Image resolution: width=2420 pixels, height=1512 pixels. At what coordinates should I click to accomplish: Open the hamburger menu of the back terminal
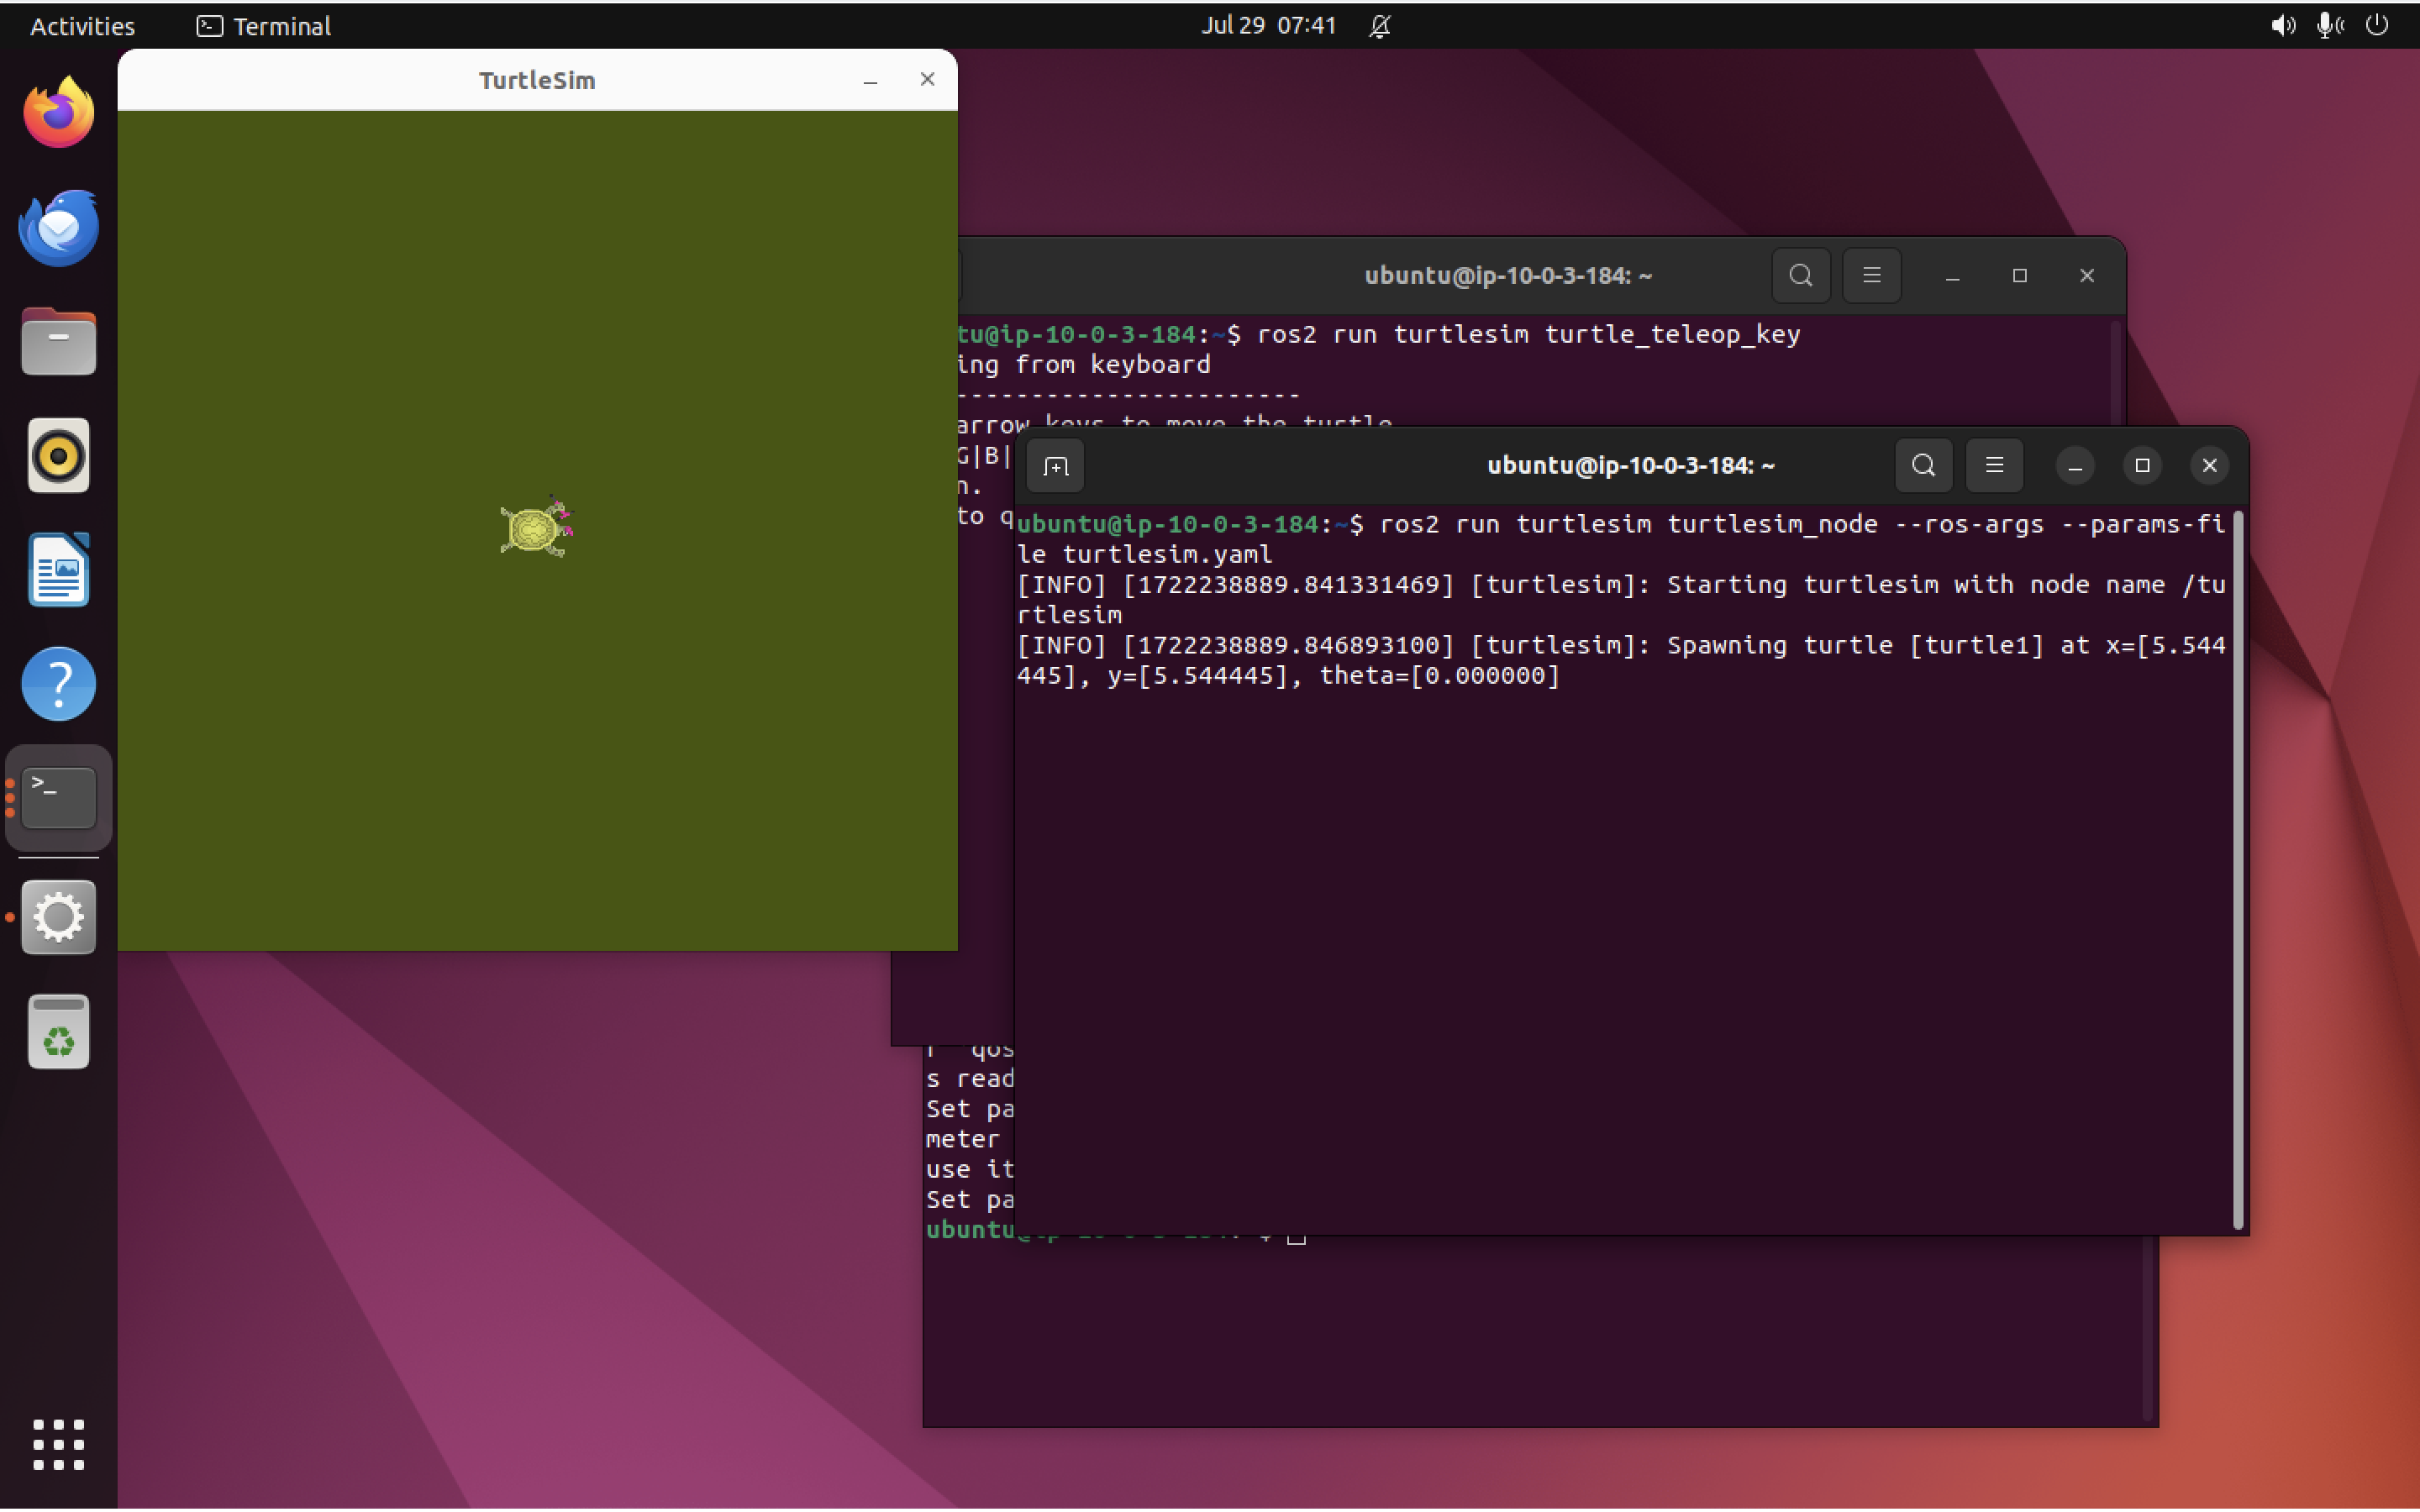click(x=1871, y=275)
